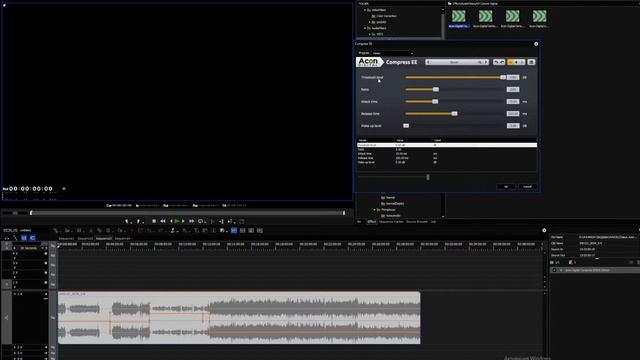Select next preset arrow in Compress plugin
This screenshot has width=640, height=360.
click(x=486, y=62)
